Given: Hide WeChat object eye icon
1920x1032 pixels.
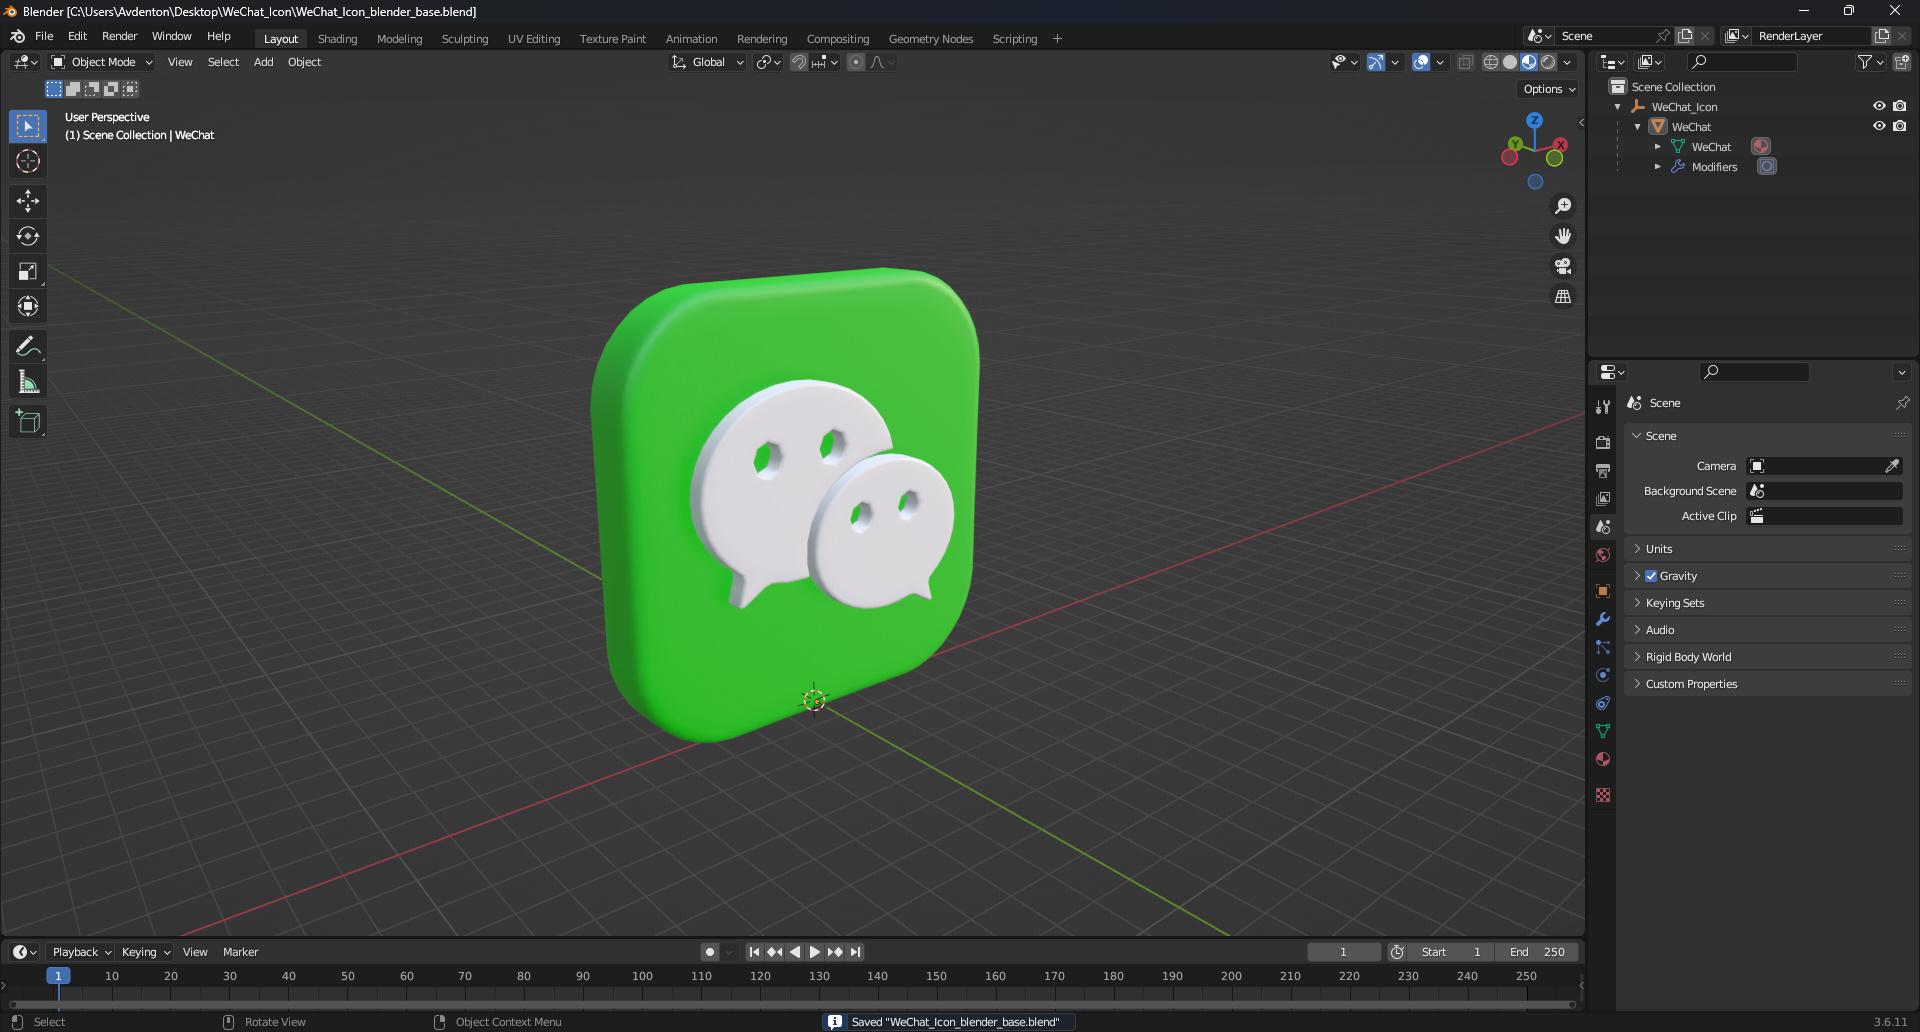Looking at the screenshot, I should pyautogui.click(x=1879, y=126).
